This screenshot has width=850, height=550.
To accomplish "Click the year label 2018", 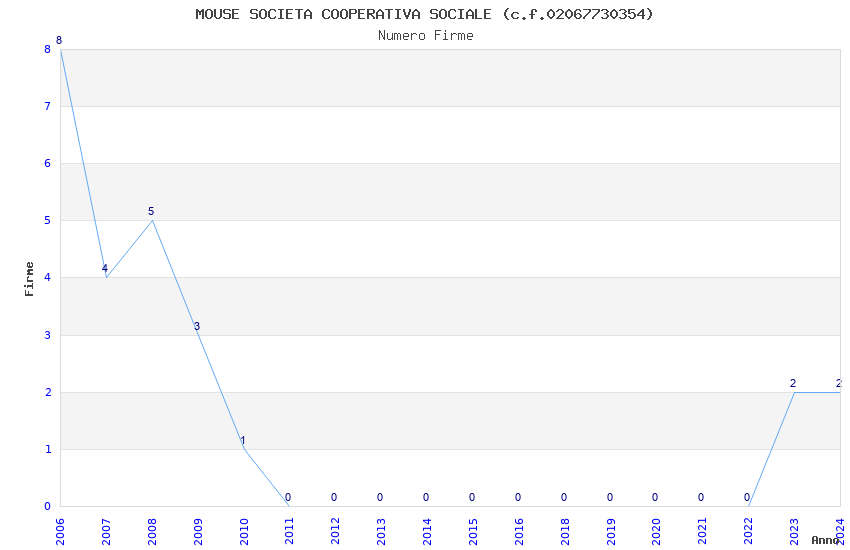I will [565, 531].
